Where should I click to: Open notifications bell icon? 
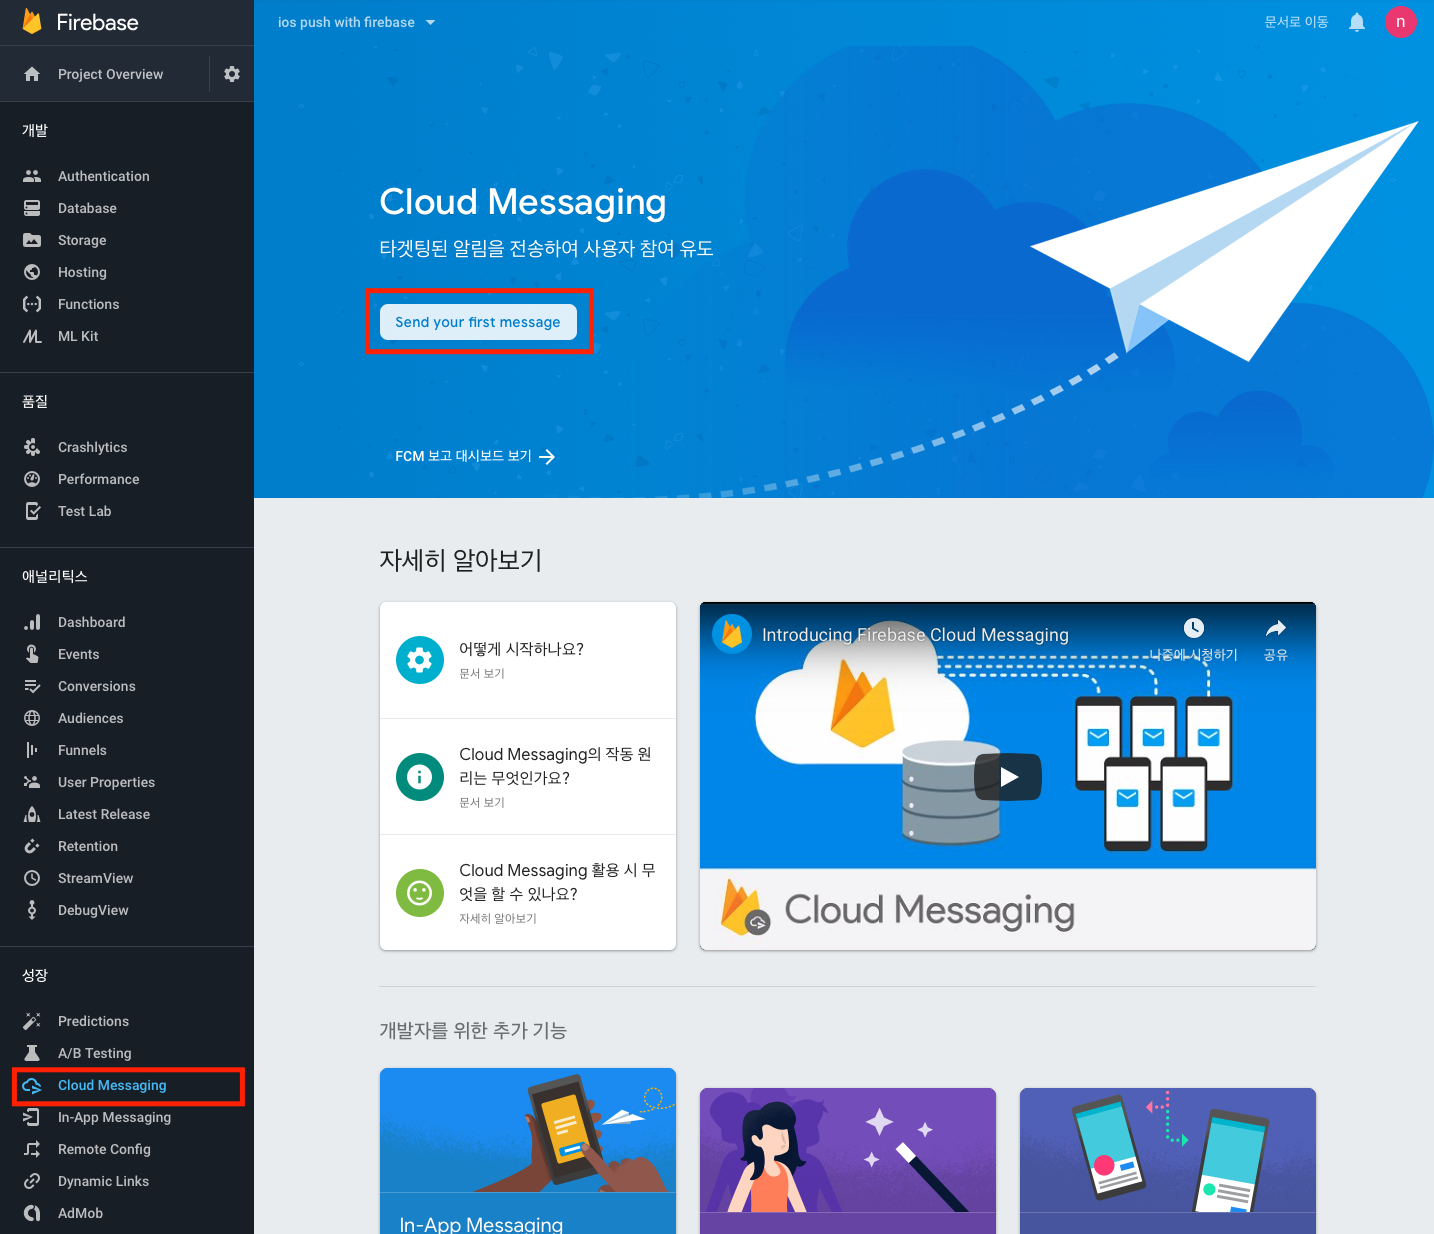[x=1357, y=22]
